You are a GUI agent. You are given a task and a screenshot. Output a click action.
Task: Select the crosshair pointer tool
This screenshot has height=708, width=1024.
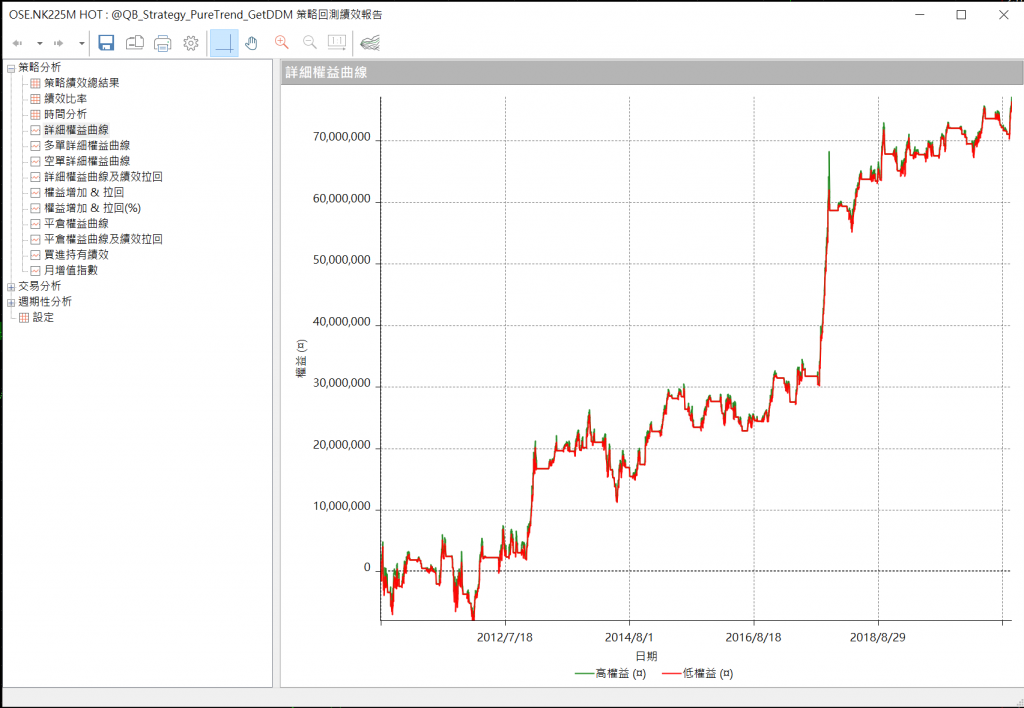[224, 43]
